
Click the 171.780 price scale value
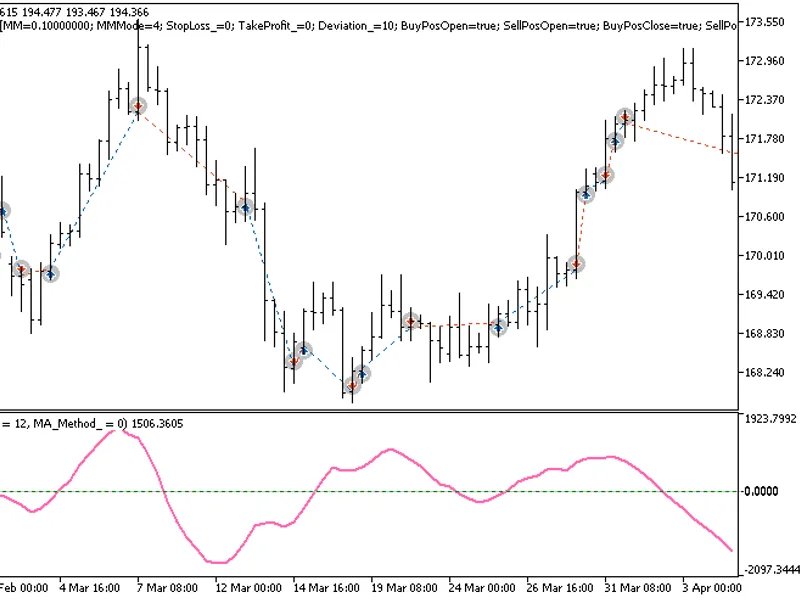pyautogui.click(x=764, y=139)
